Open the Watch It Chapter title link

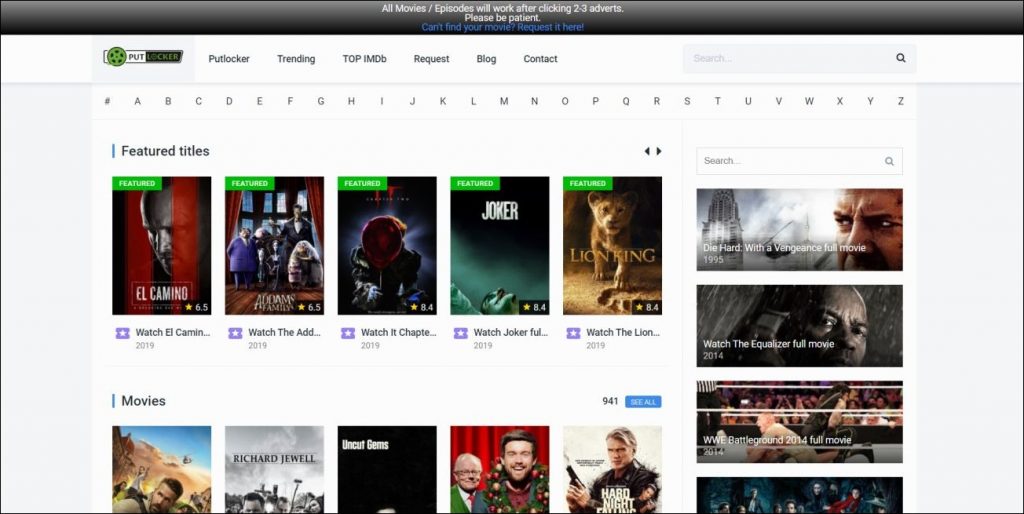398,332
